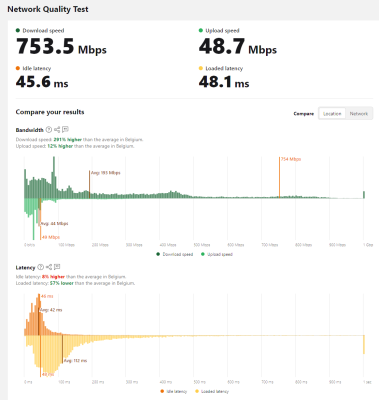Viewport: 379px width, 400px height.
Task: Click the 753.5 Mbps download speed value
Action: pyautogui.click(x=61, y=46)
